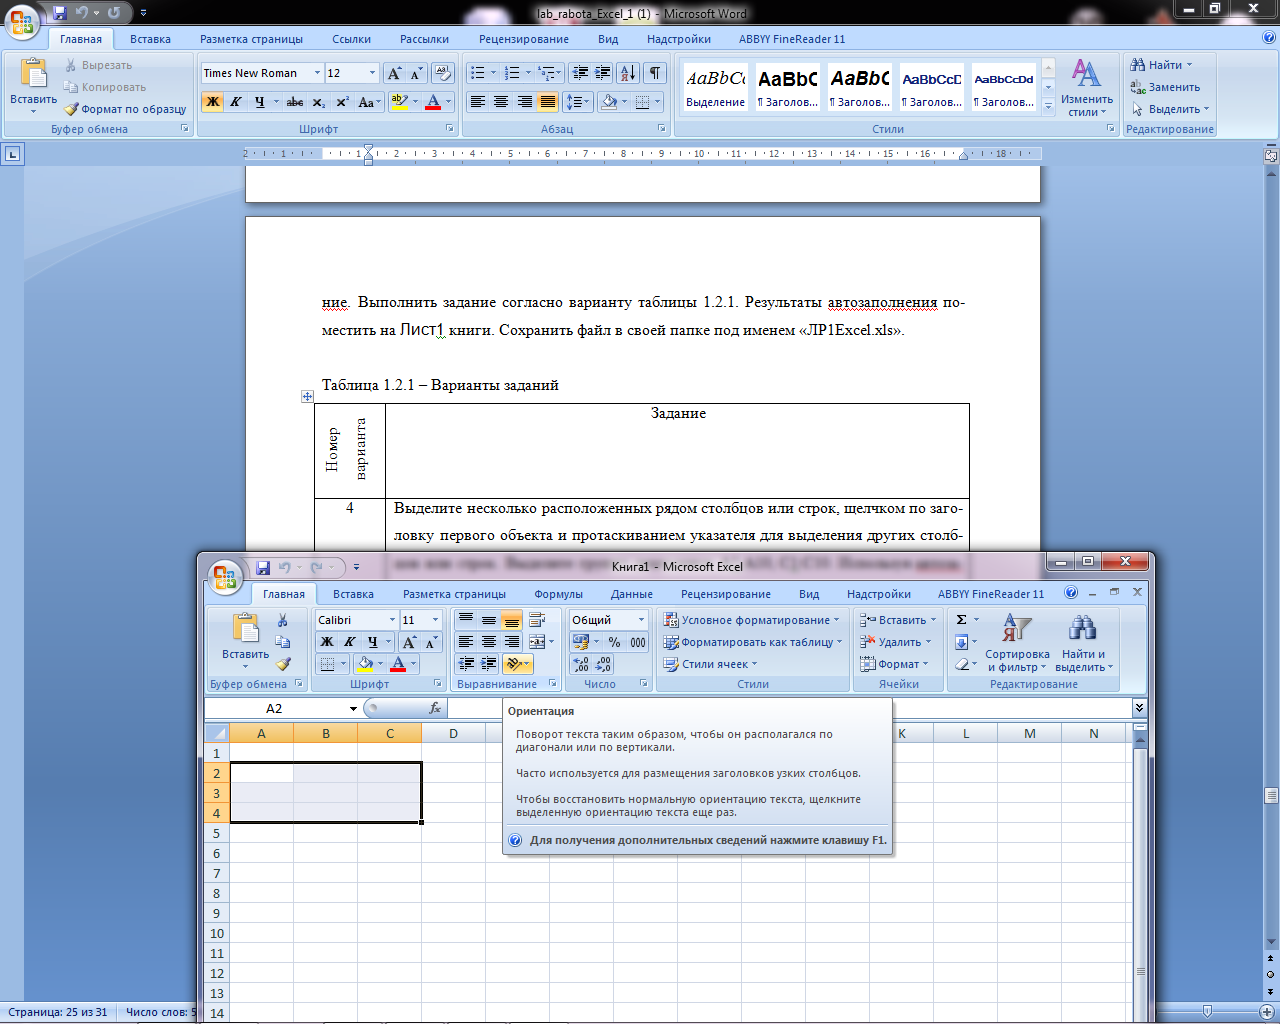
Task: Open Word's Разметка страницы tab
Action: (x=251, y=39)
